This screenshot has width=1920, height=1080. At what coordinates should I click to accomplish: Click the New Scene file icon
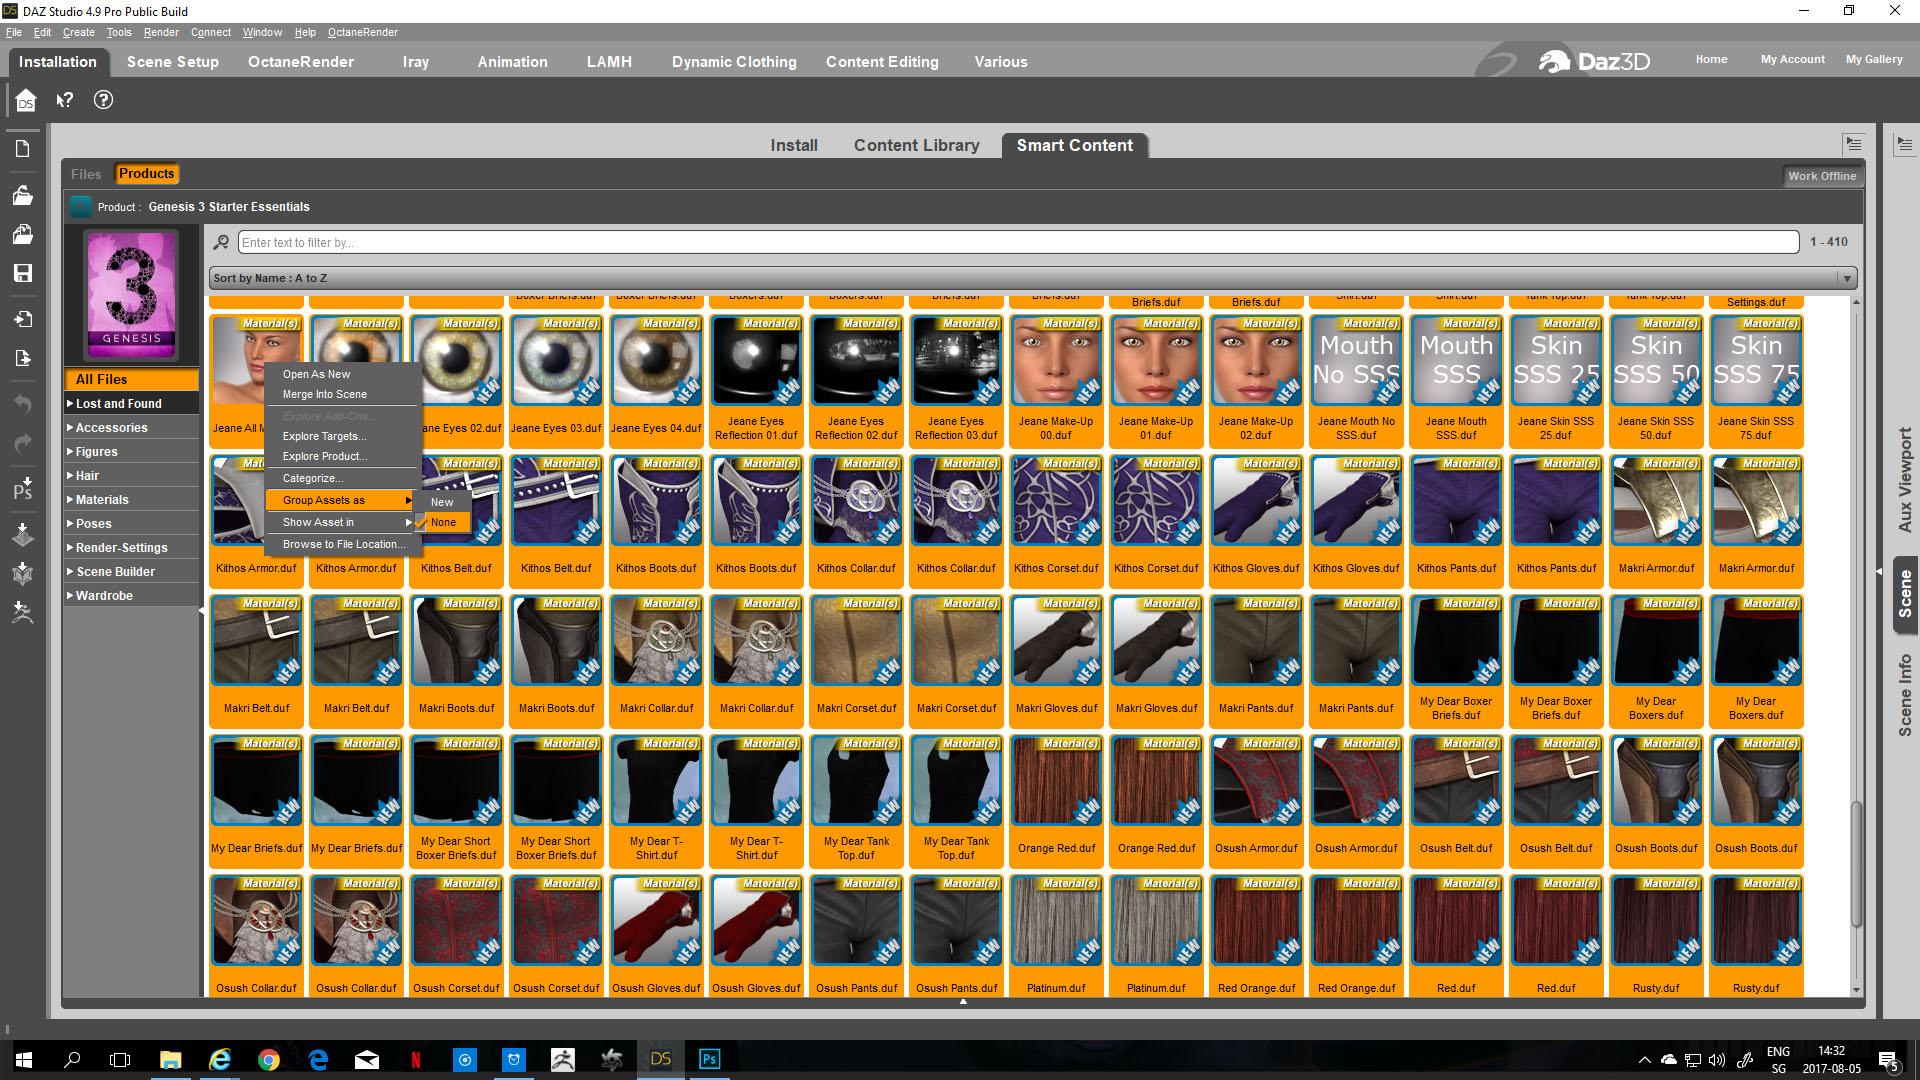click(23, 149)
